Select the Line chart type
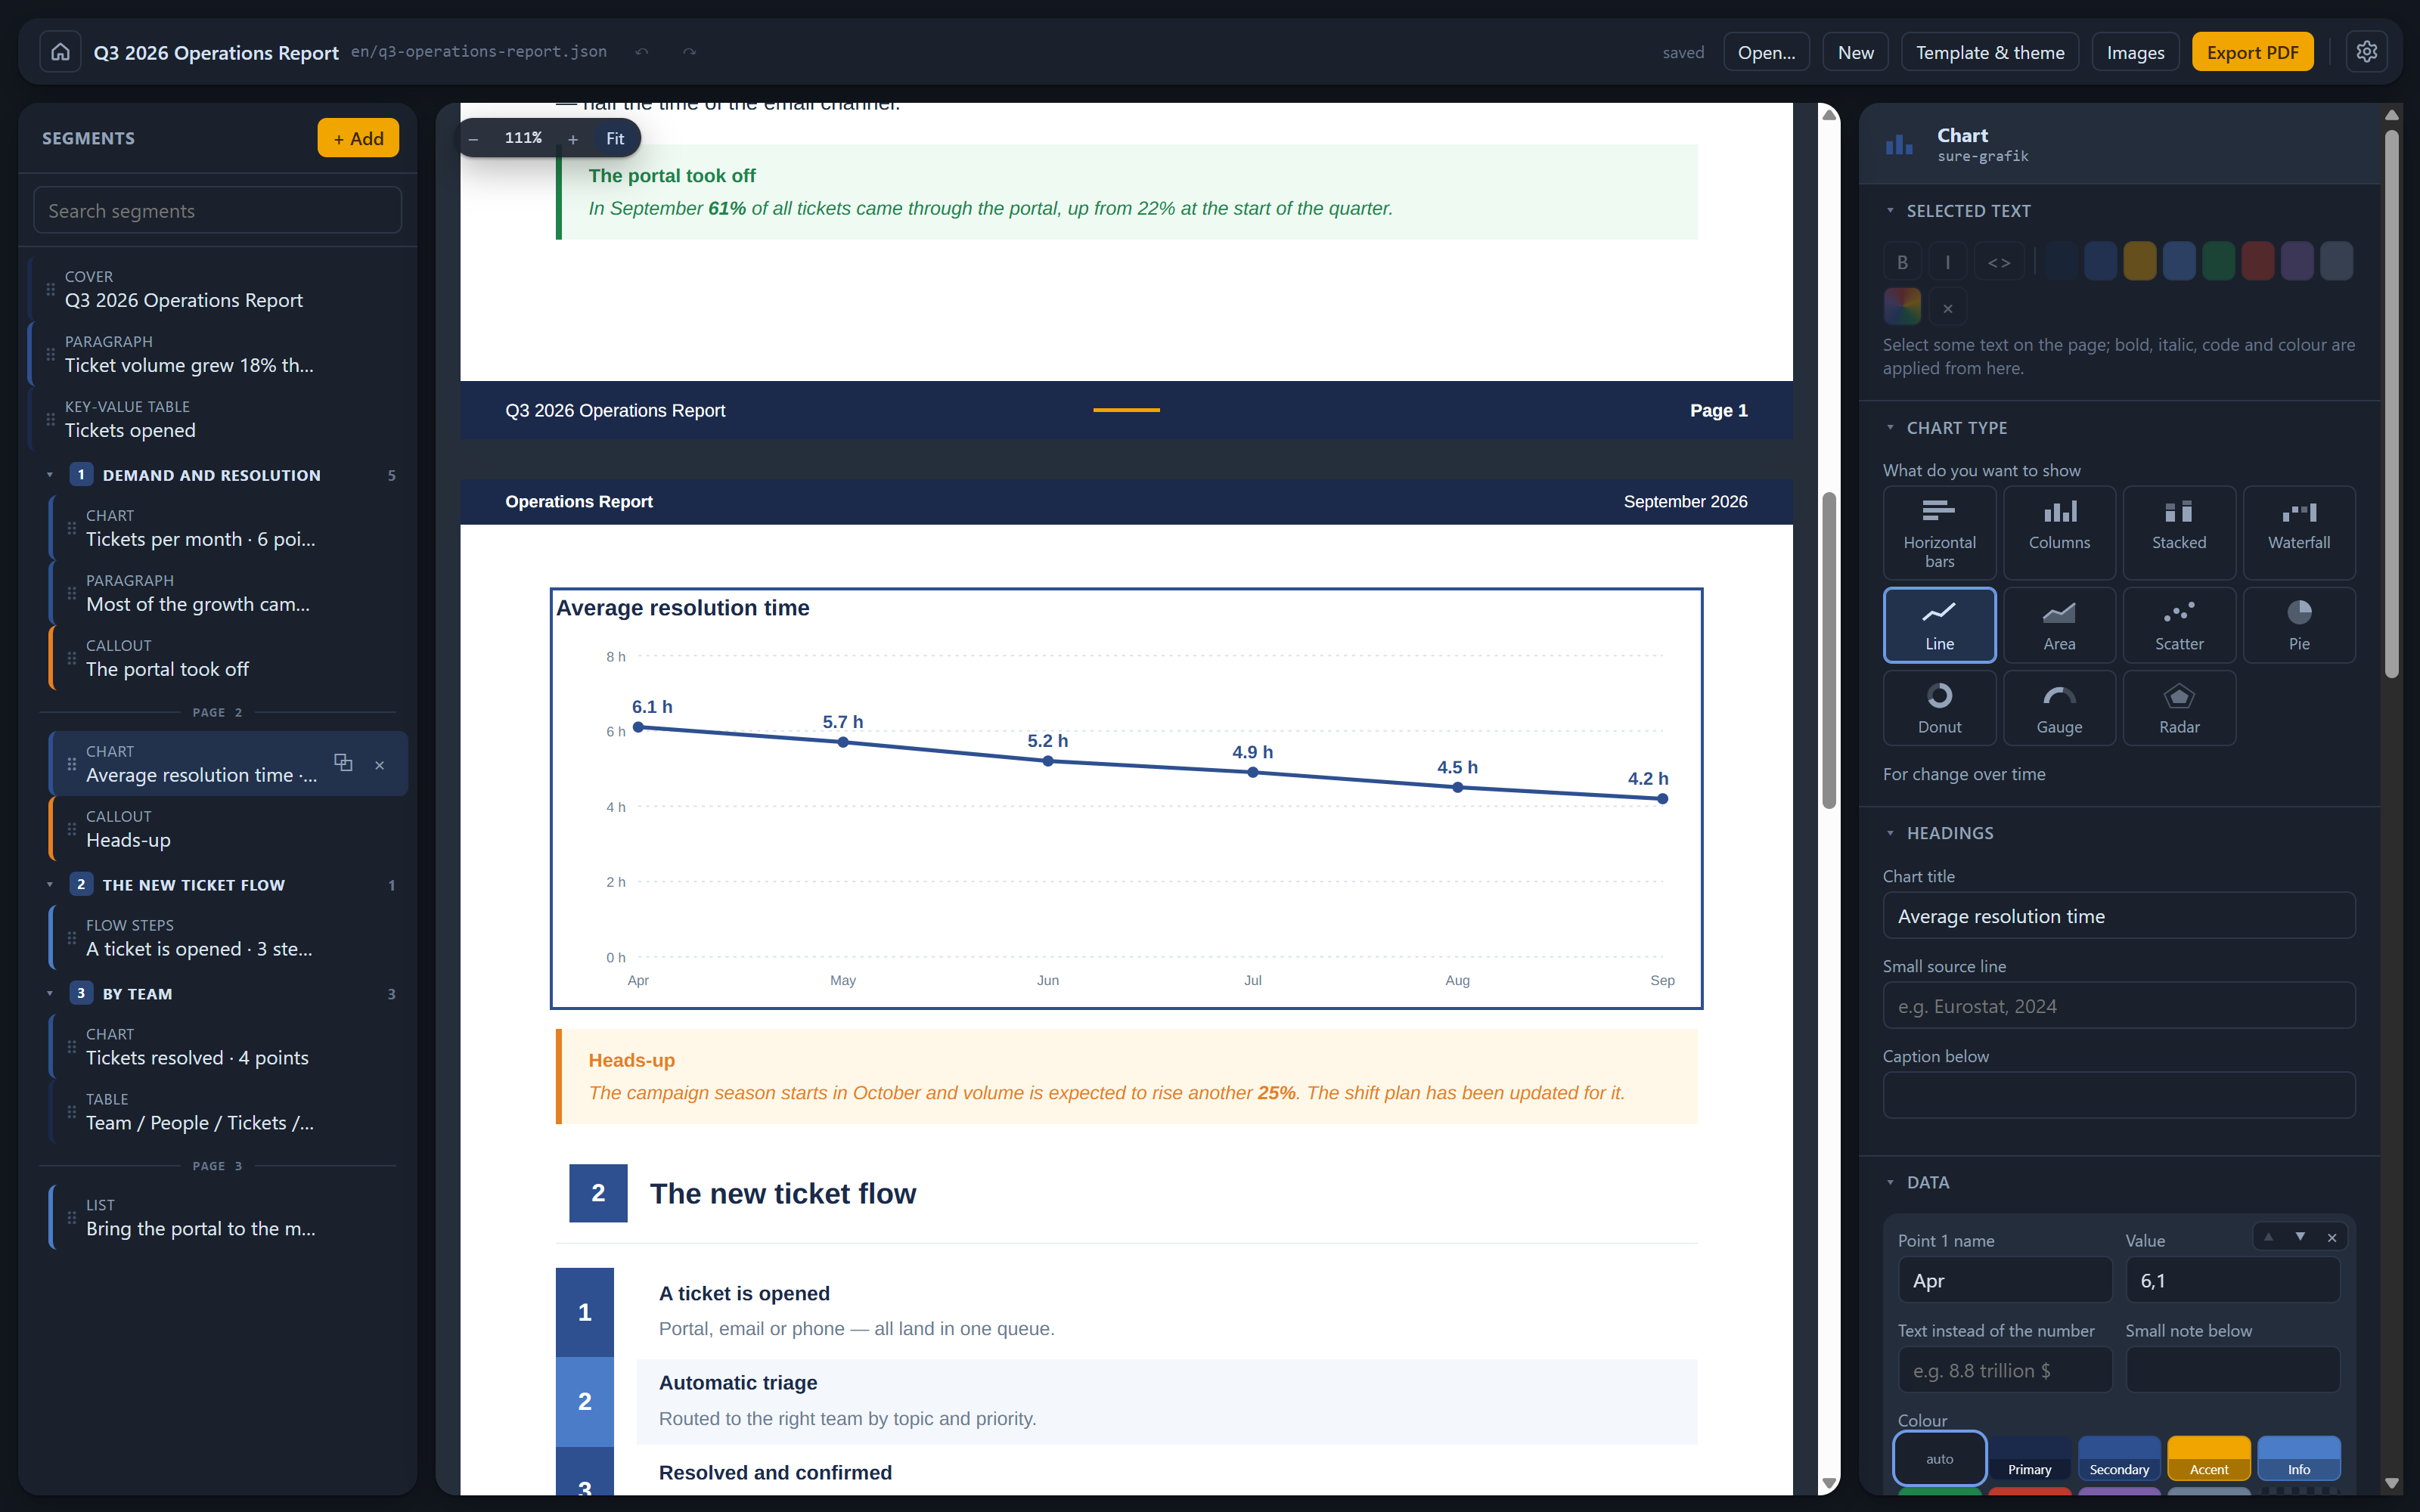 coord(1939,625)
